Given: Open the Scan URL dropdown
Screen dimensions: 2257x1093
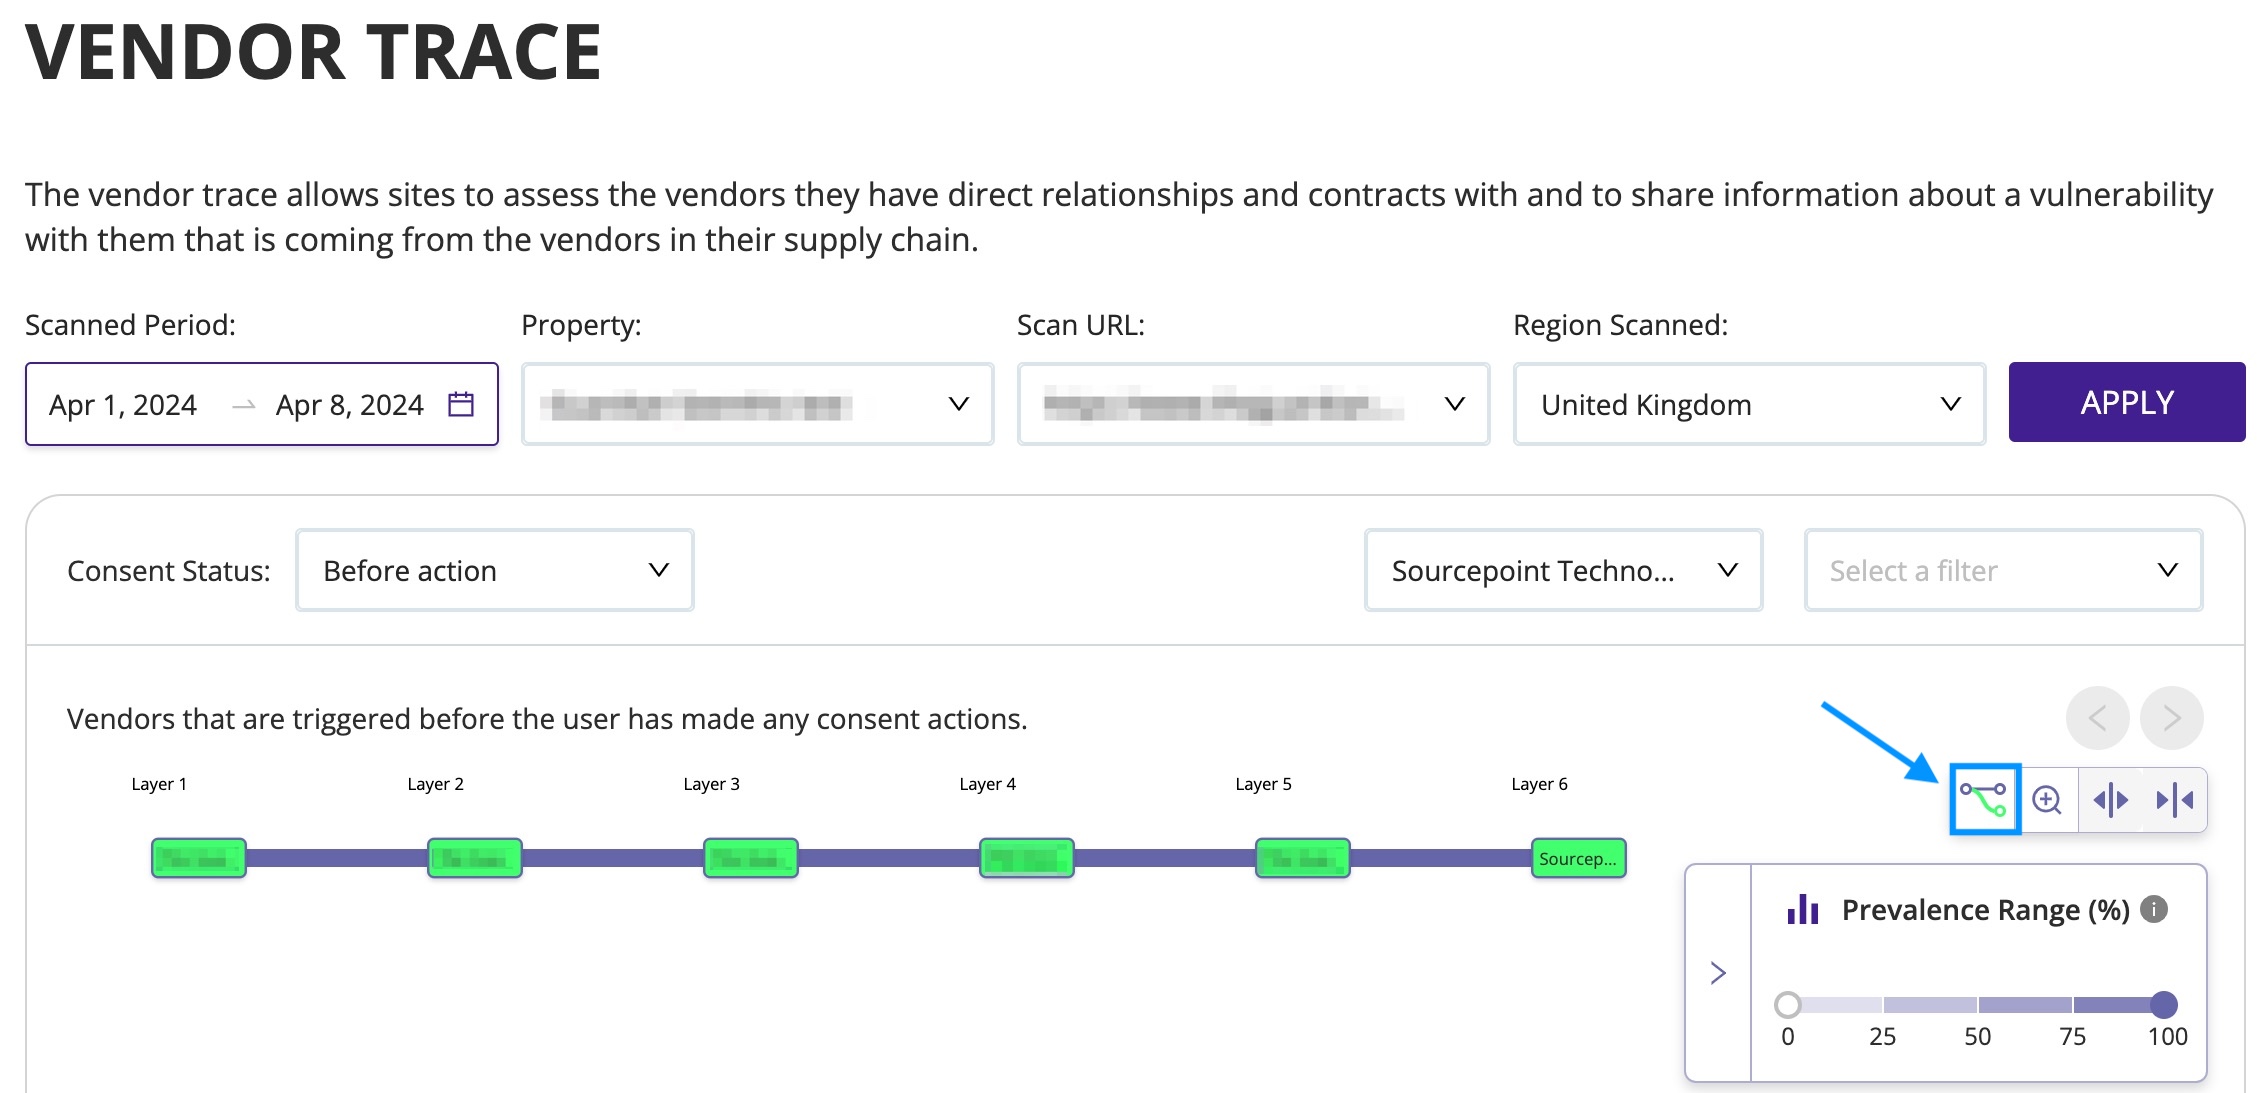Looking at the screenshot, I should (x=1253, y=404).
